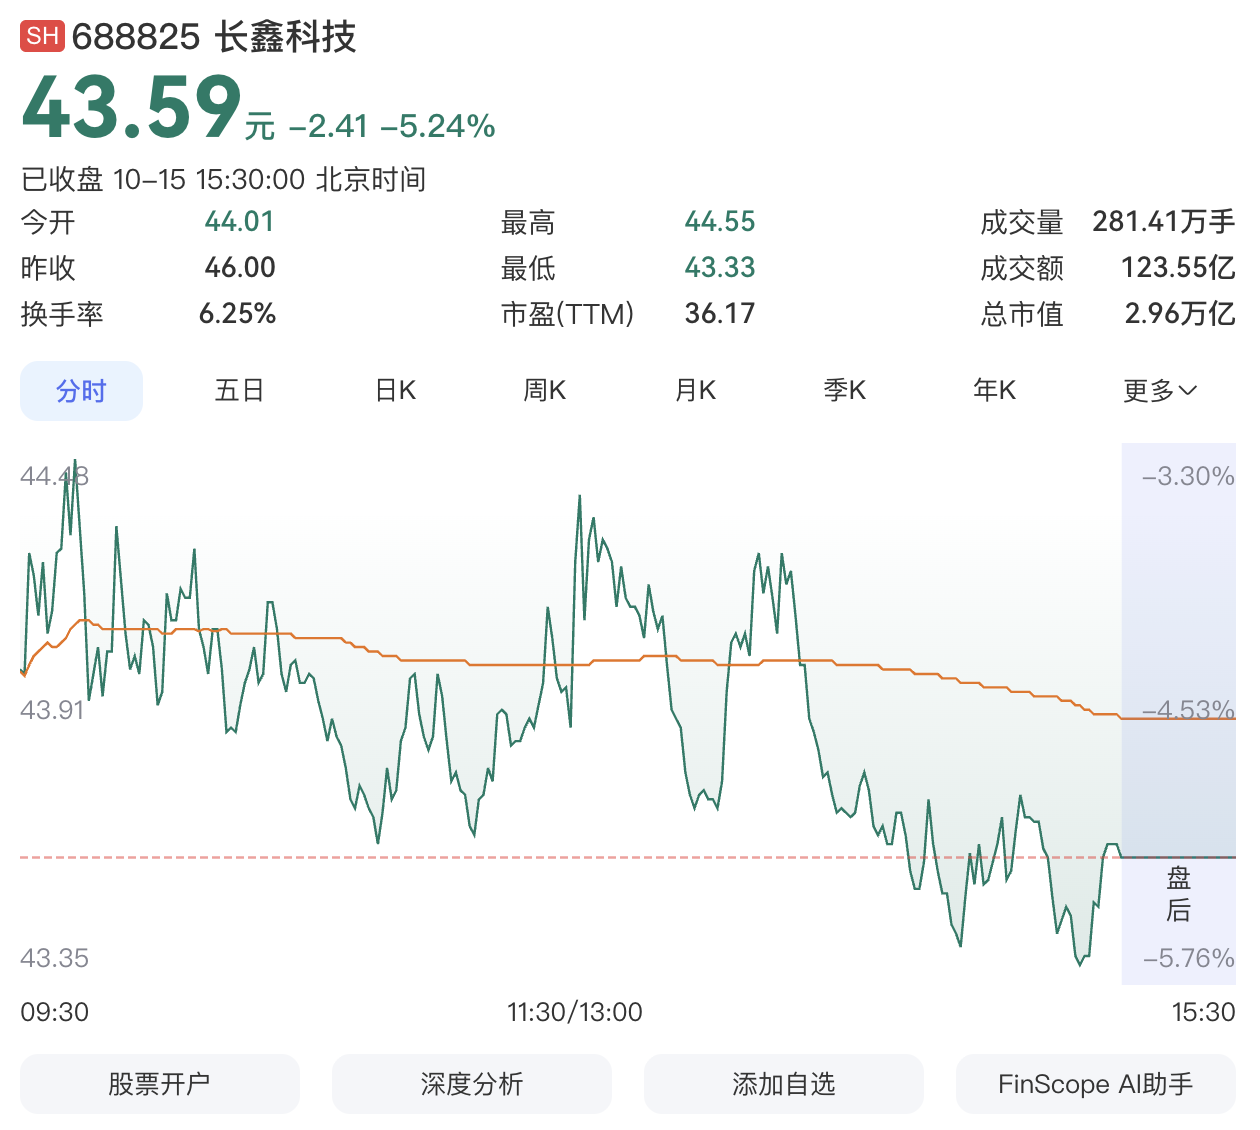The height and width of the screenshot is (1130, 1260).
Task: Click the close time 已收盘 10-15 15:30:00 text
Action: tap(224, 179)
